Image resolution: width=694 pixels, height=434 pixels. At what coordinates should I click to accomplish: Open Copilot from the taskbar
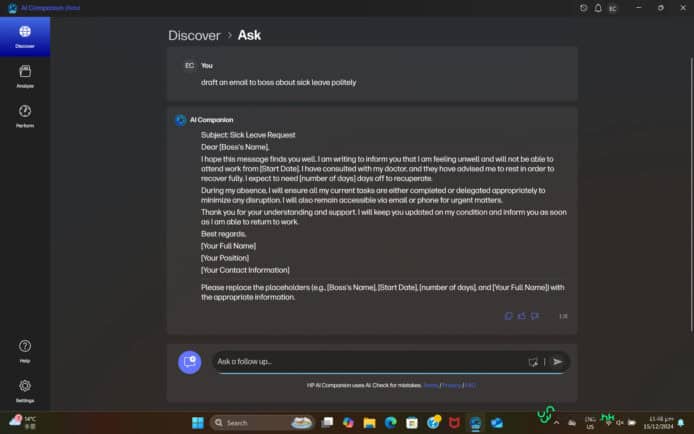[348, 423]
